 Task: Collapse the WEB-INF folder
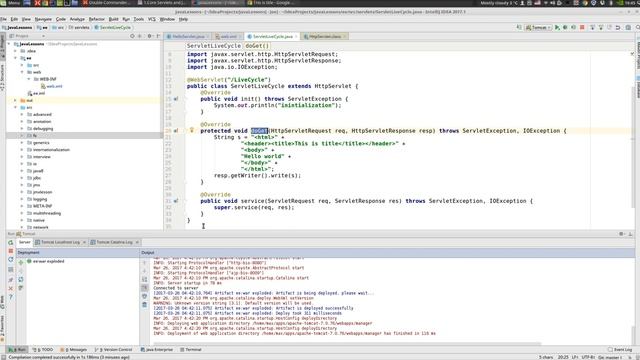(29, 79)
